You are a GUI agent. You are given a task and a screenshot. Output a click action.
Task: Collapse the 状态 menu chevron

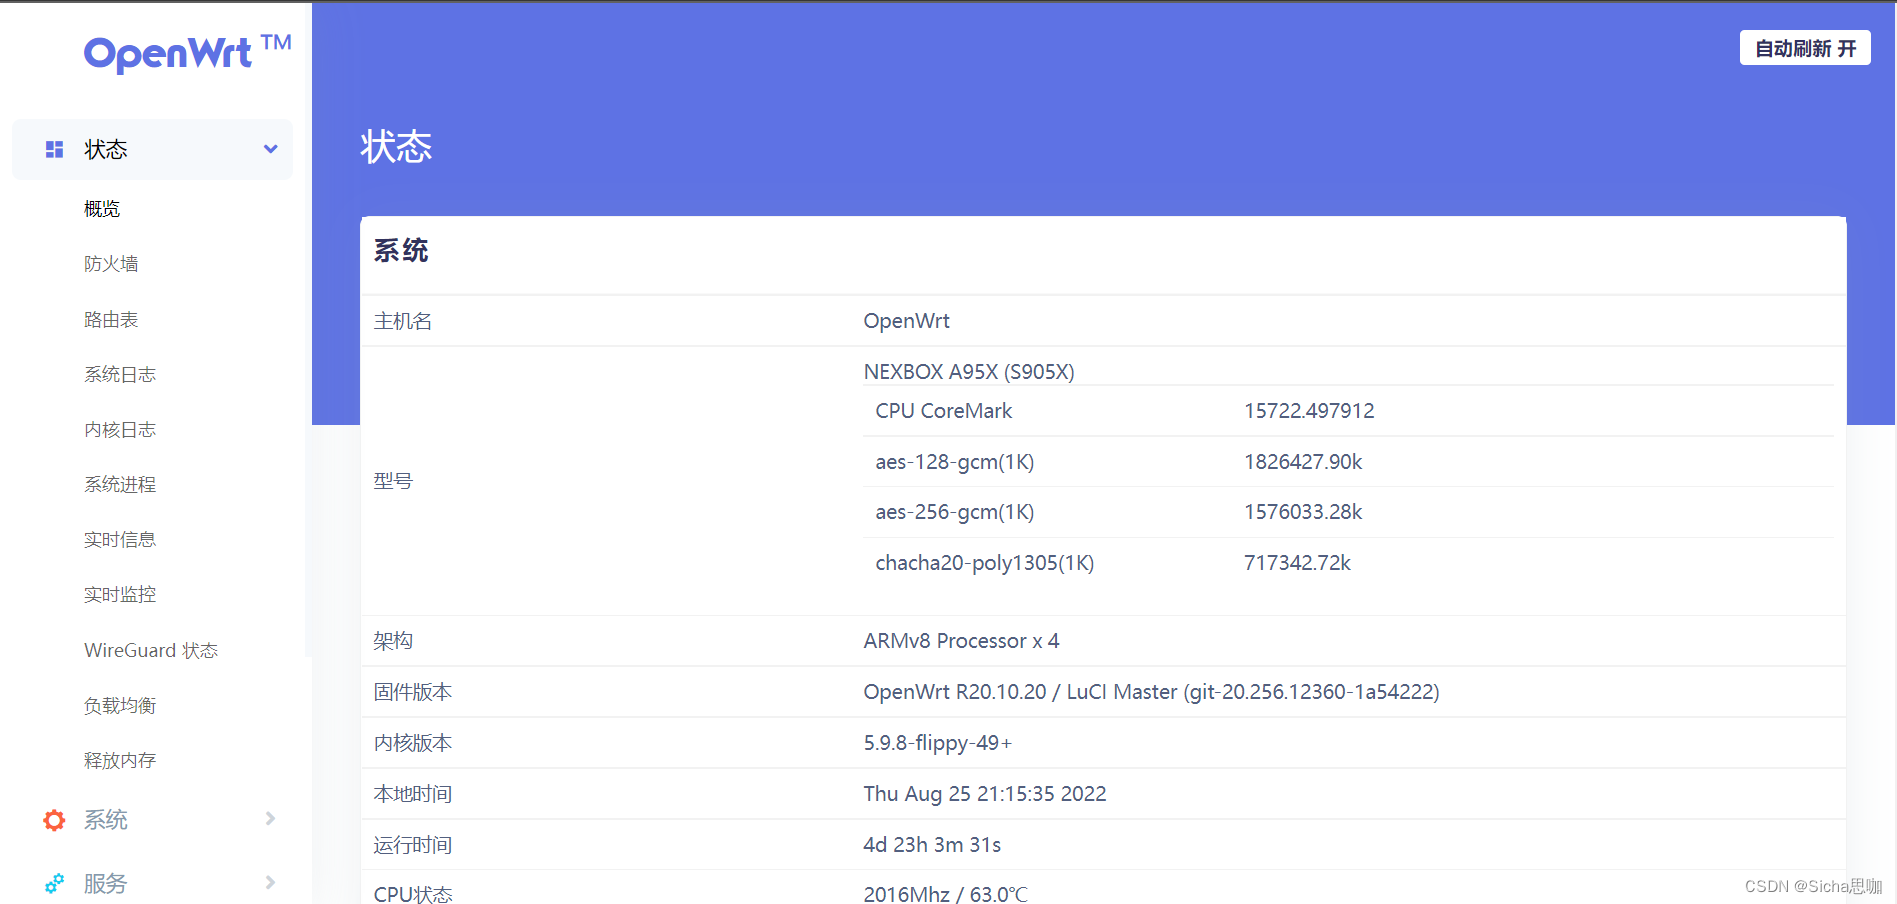tap(270, 149)
